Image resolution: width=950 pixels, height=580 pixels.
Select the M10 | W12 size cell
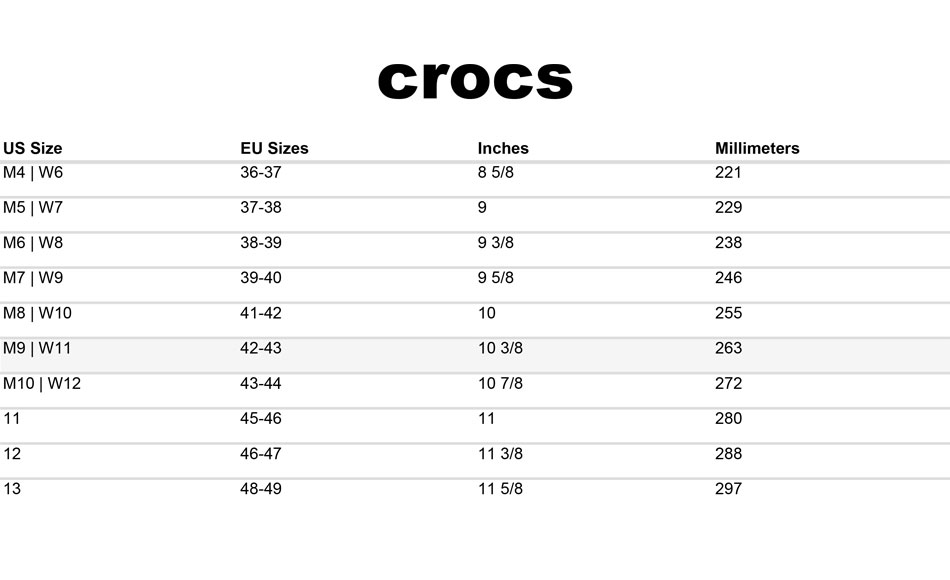(x=42, y=383)
